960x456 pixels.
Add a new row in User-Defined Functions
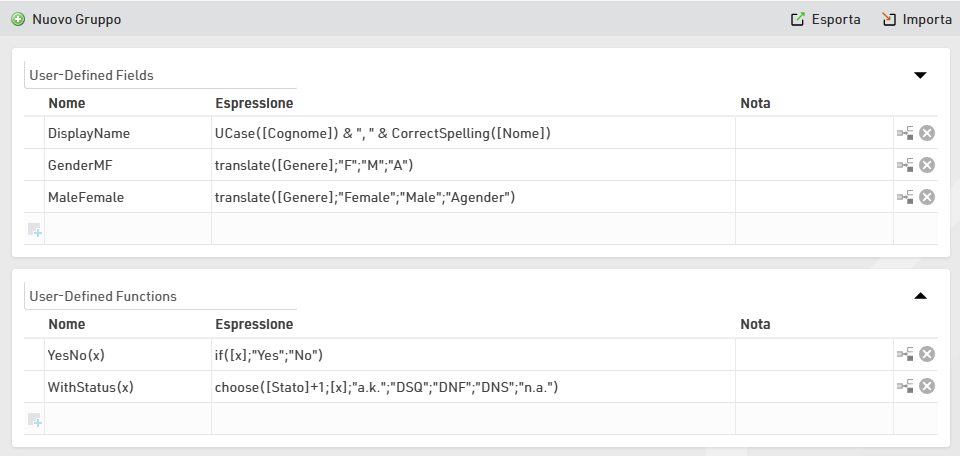[35, 420]
